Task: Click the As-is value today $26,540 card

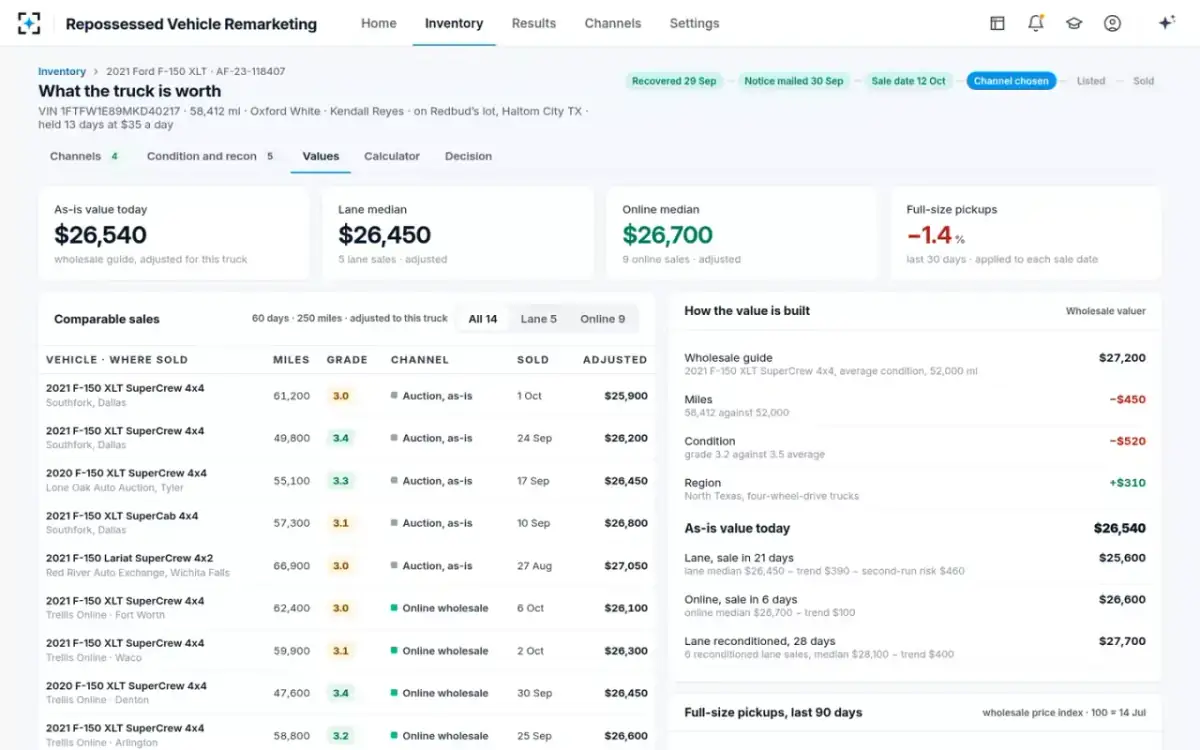Action: (174, 233)
